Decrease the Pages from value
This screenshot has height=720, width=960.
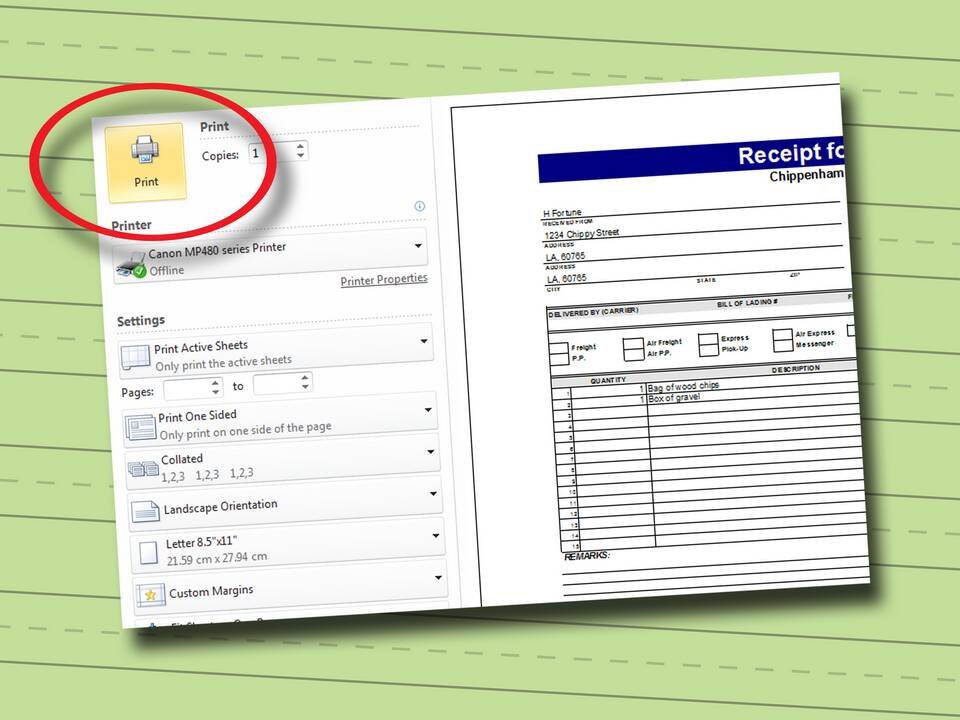216,392
